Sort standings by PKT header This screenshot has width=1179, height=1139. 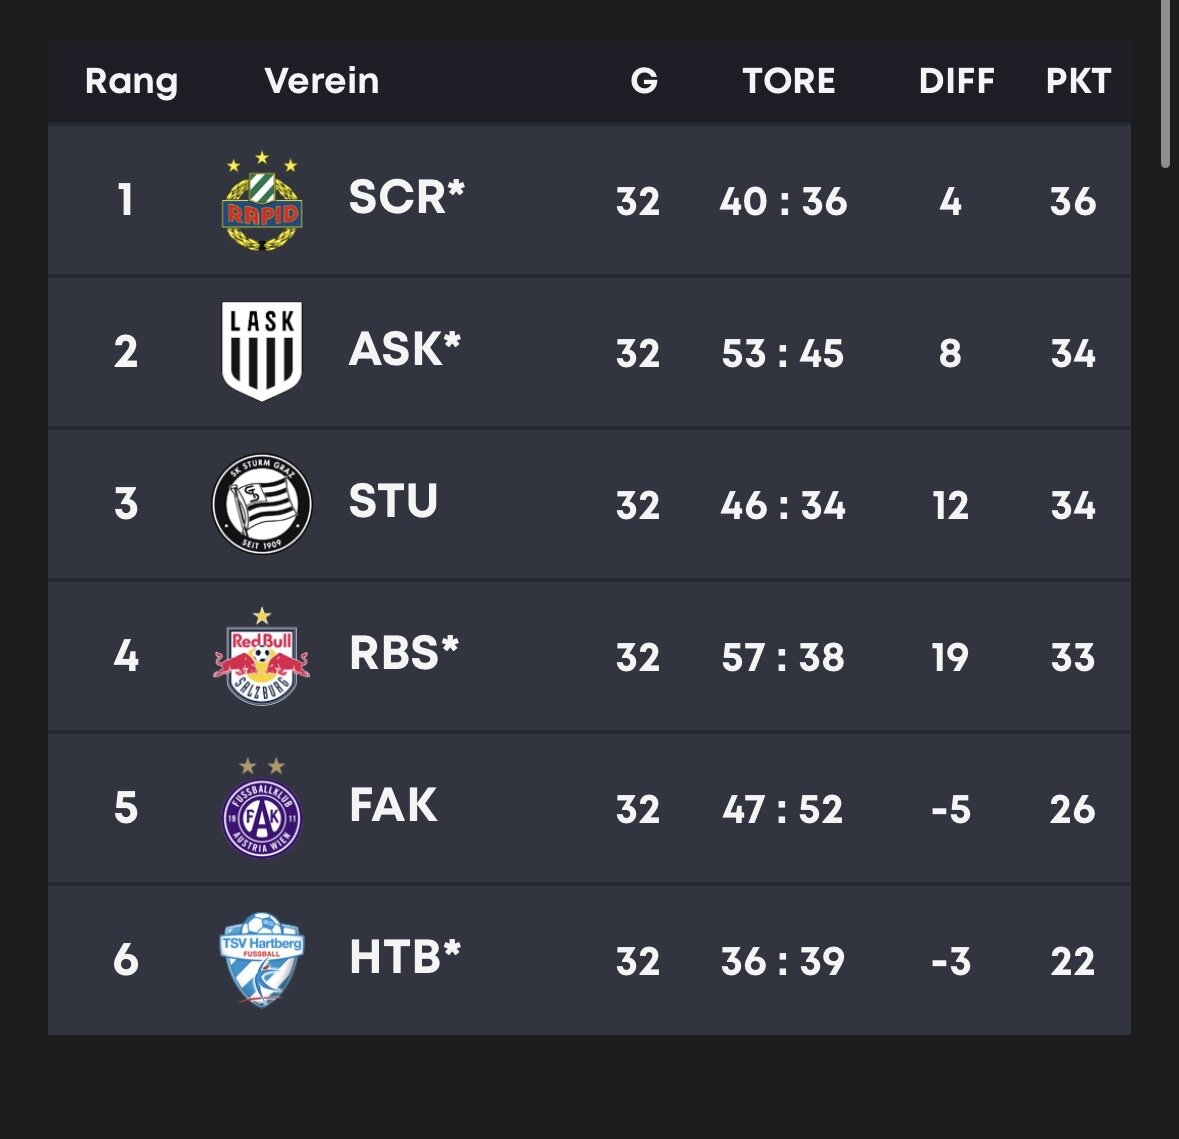click(x=1078, y=81)
